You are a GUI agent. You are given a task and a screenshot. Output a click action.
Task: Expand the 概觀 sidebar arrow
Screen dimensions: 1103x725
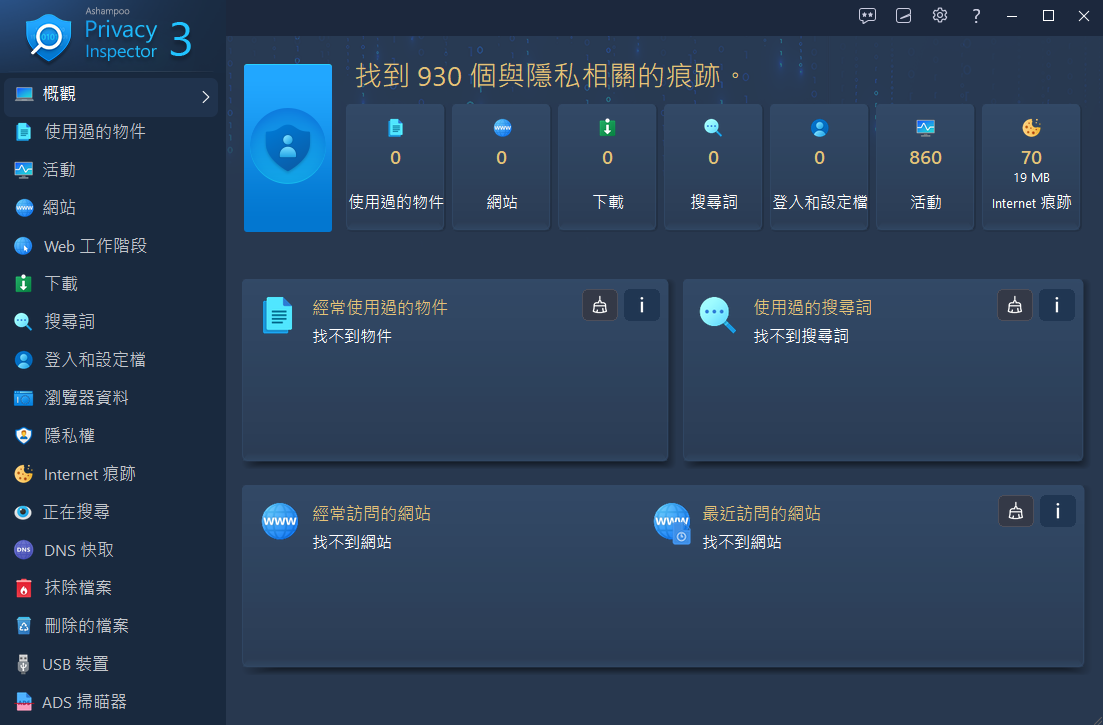click(205, 97)
